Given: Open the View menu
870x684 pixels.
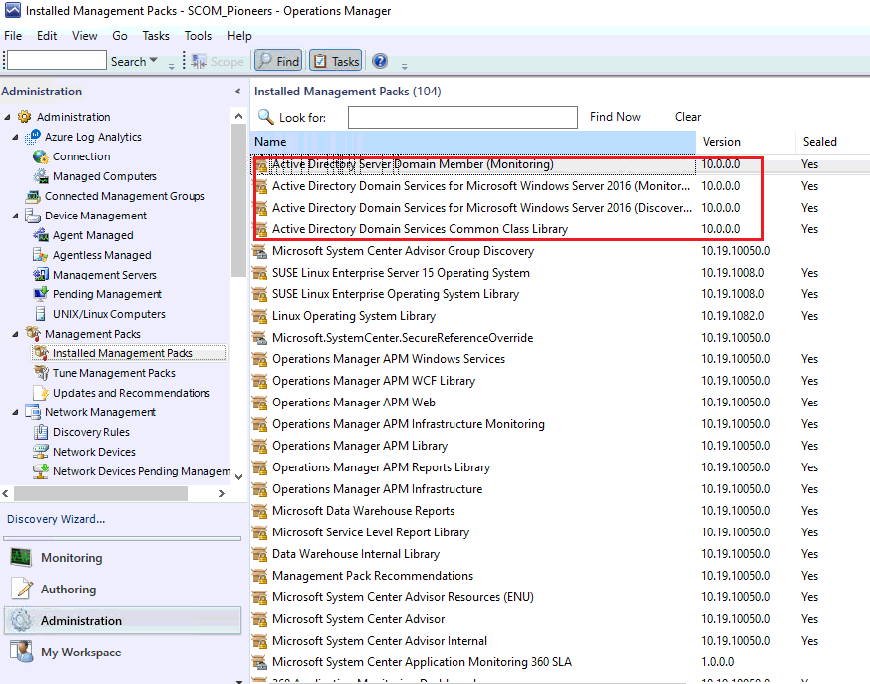Looking at the screenshot, I should 84,36.
